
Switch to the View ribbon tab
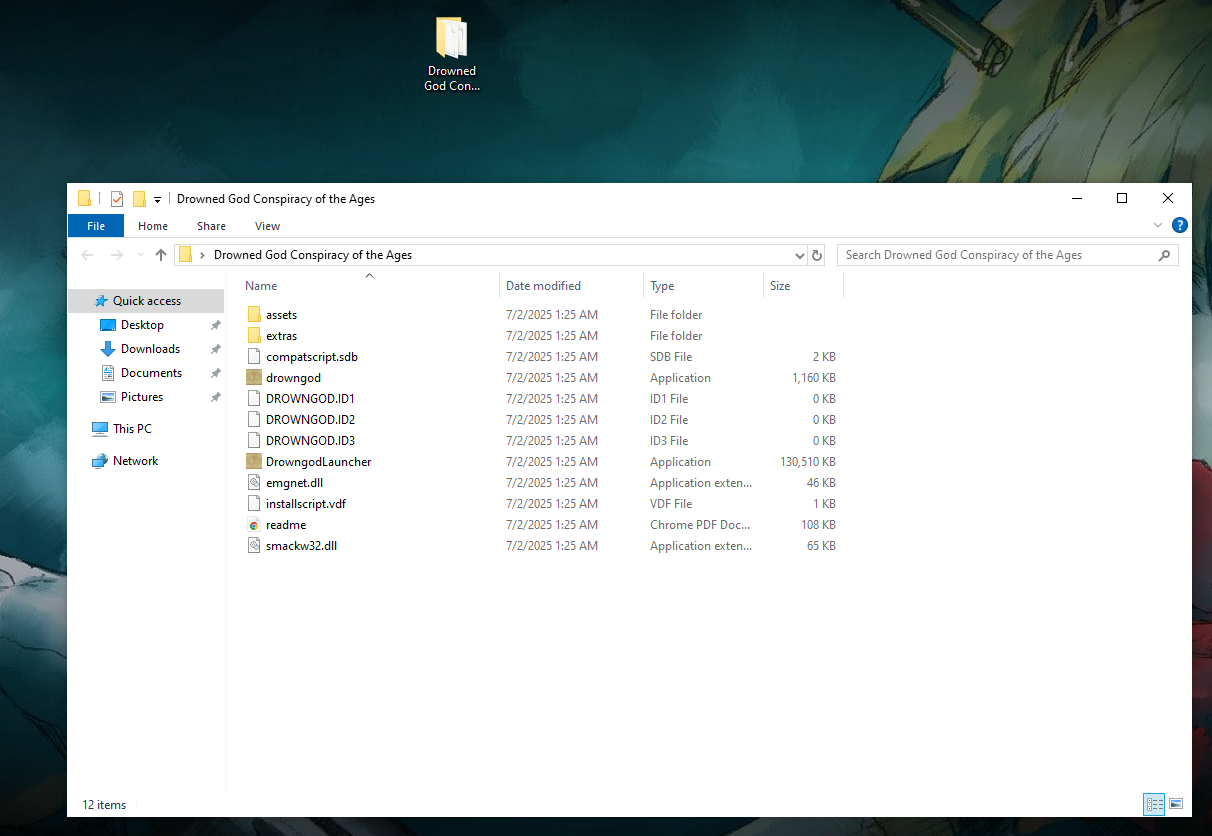(x=267, y=226)
